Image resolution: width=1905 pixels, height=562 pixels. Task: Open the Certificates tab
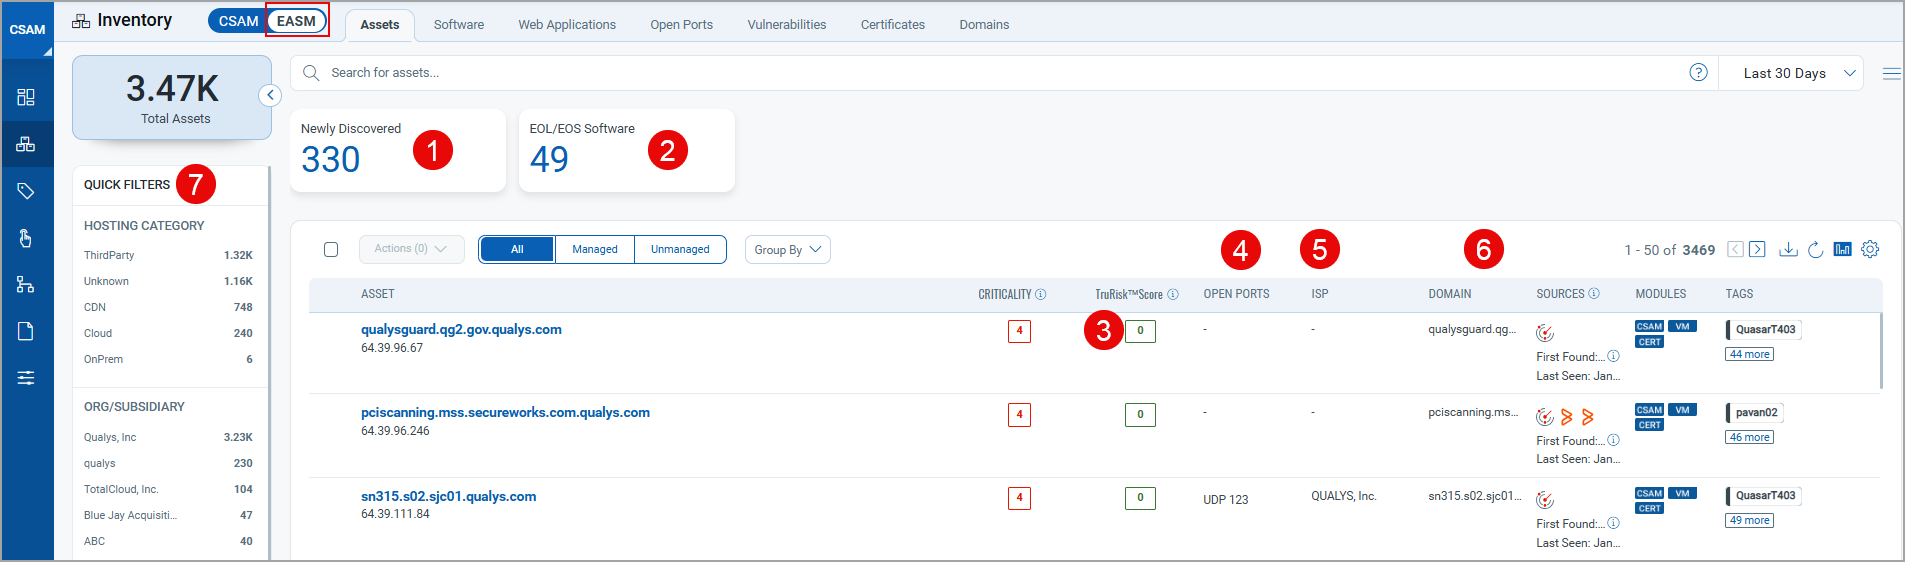pos(893,25)
